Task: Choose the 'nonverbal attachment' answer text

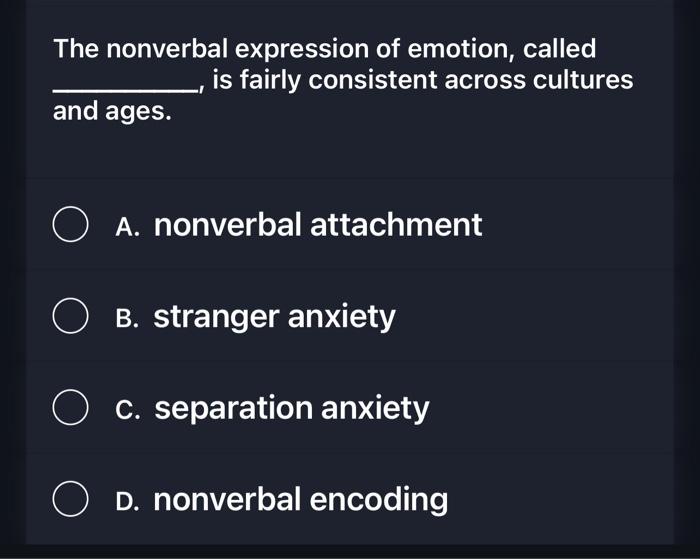Action: pos(318,224)
